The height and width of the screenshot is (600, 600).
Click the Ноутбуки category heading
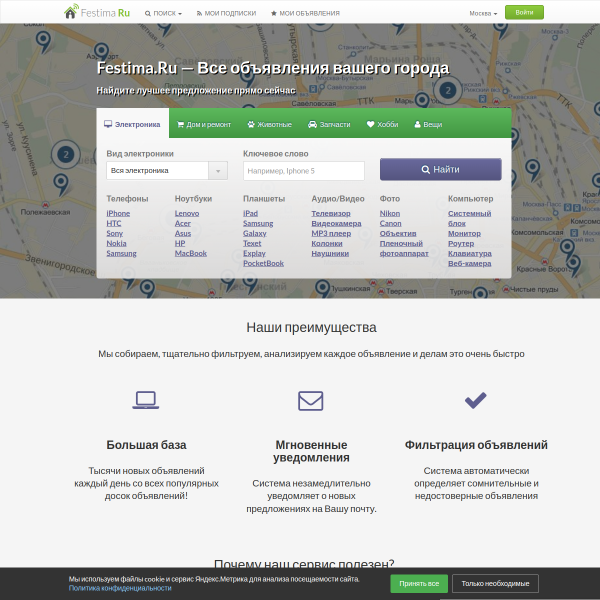pos(193,199)
